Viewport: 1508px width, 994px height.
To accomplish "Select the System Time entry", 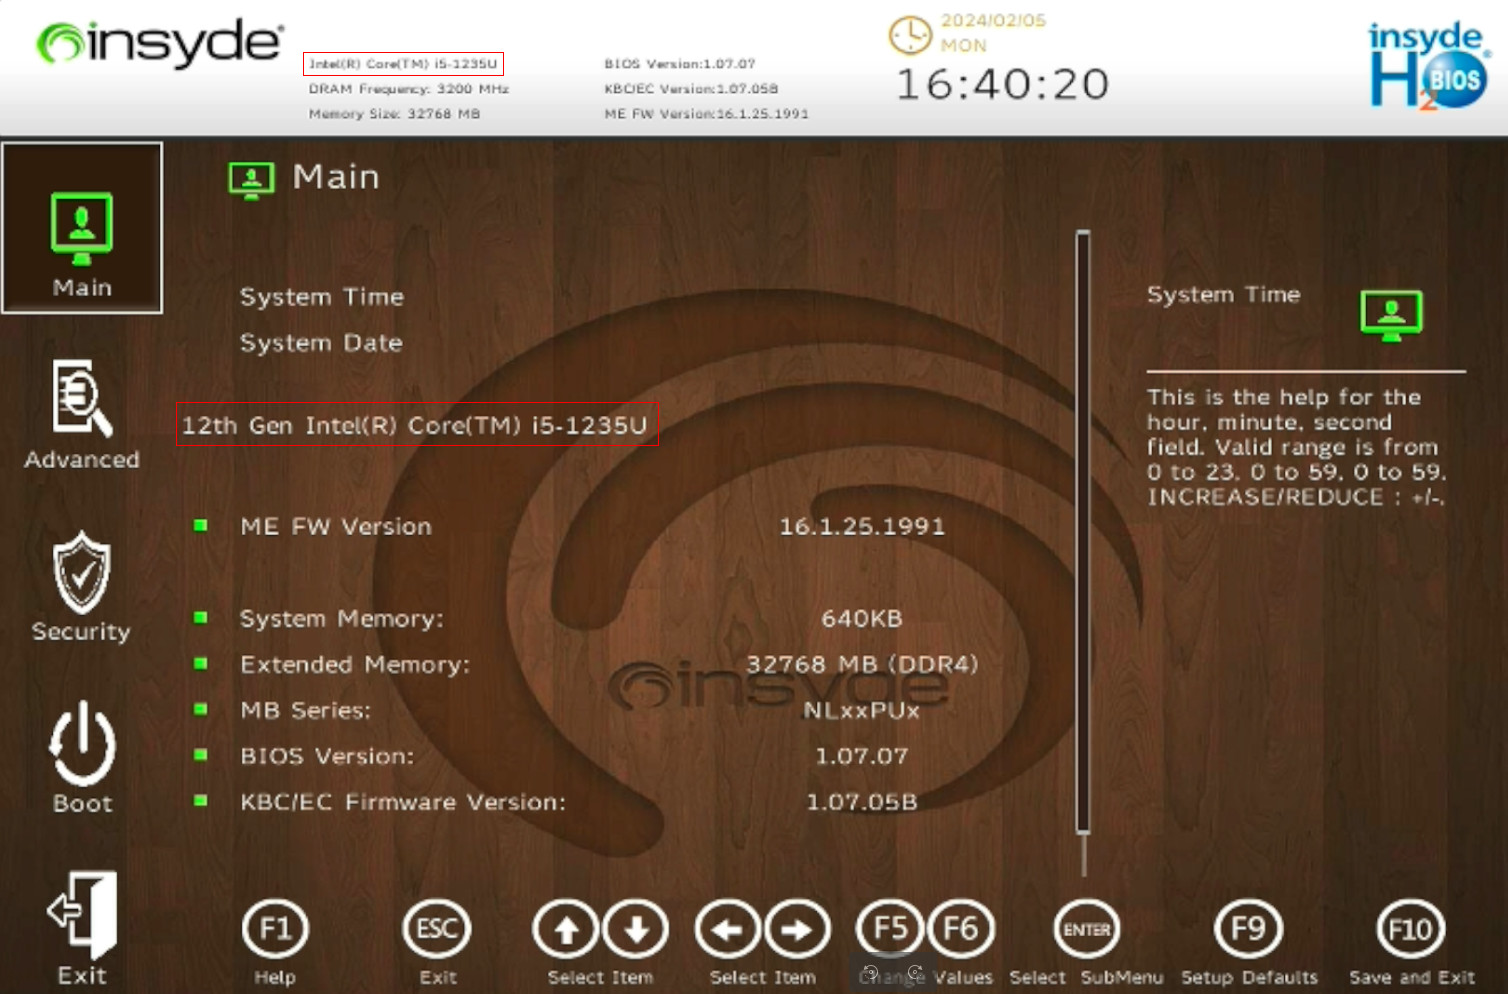I will pyautogui.click(x=322, y=297).
